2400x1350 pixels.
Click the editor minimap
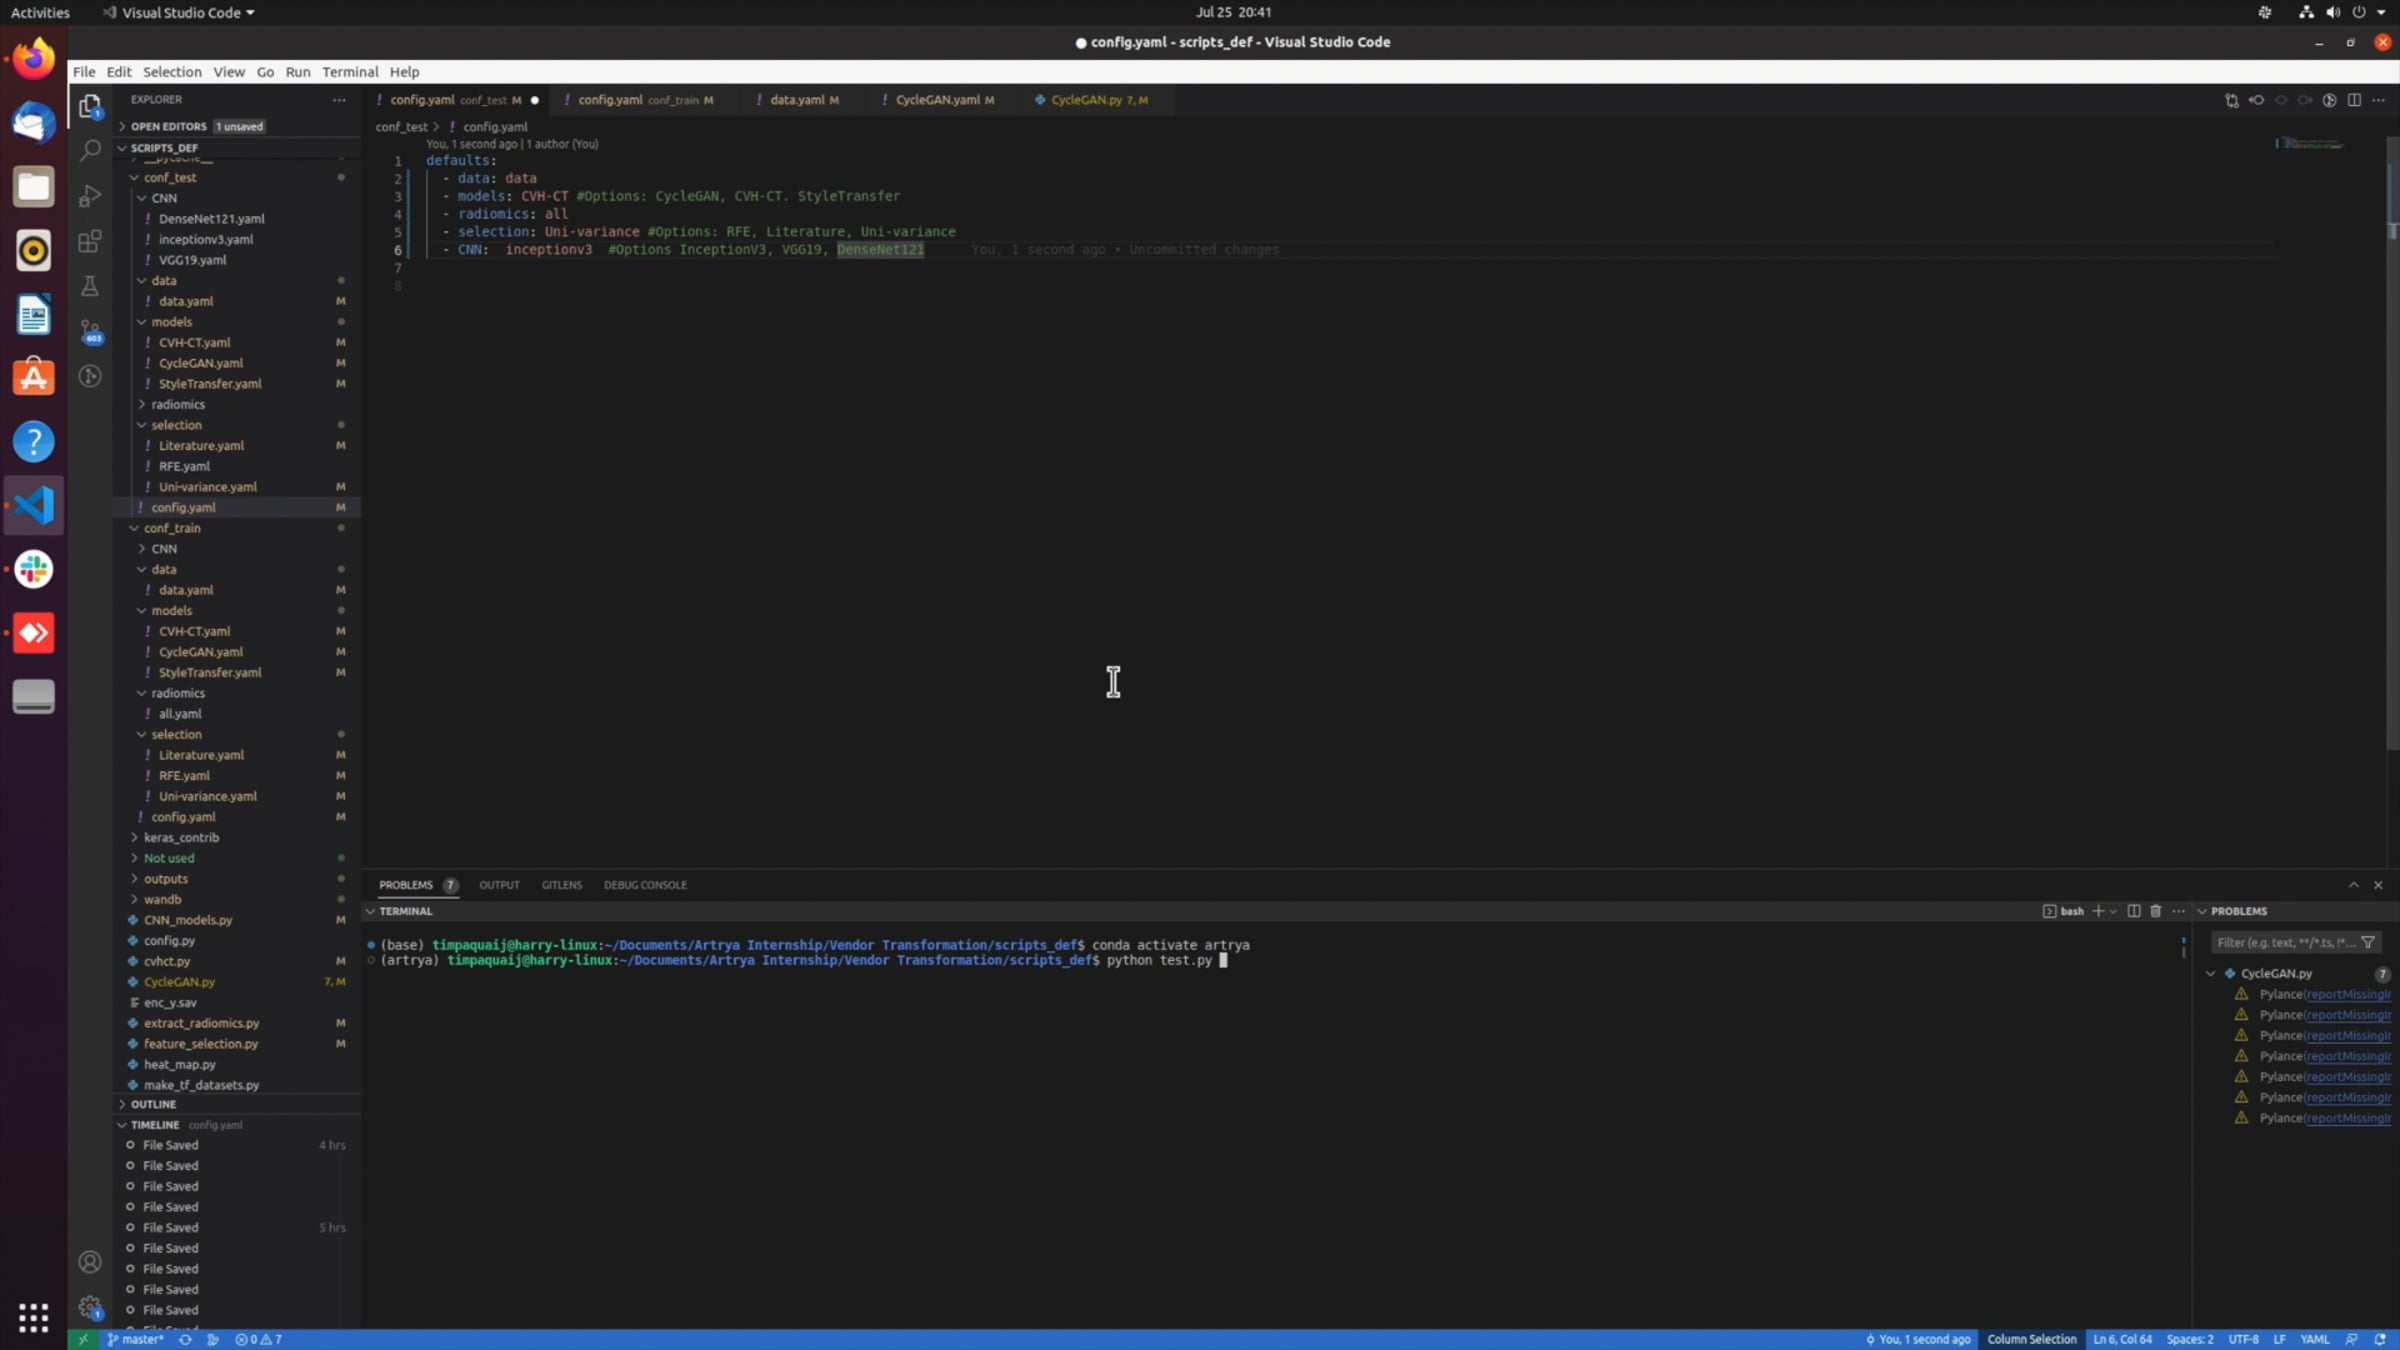[2310, 144]
